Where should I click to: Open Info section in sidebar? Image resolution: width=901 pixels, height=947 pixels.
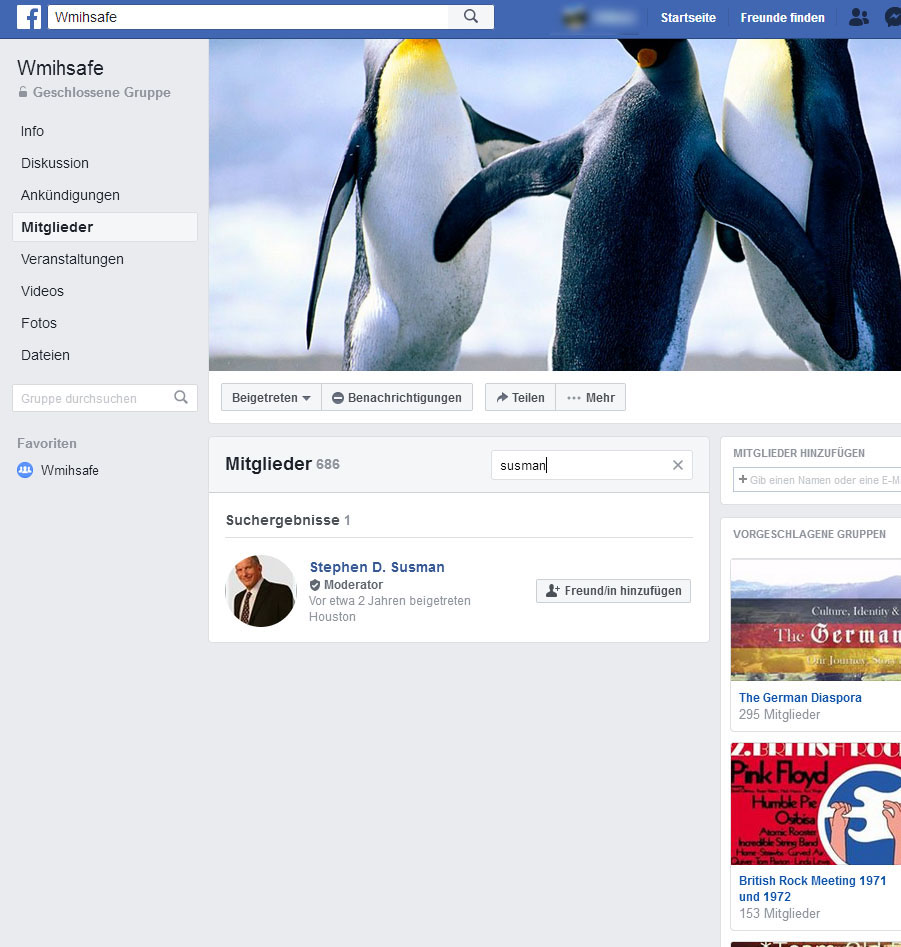[32, 131]
